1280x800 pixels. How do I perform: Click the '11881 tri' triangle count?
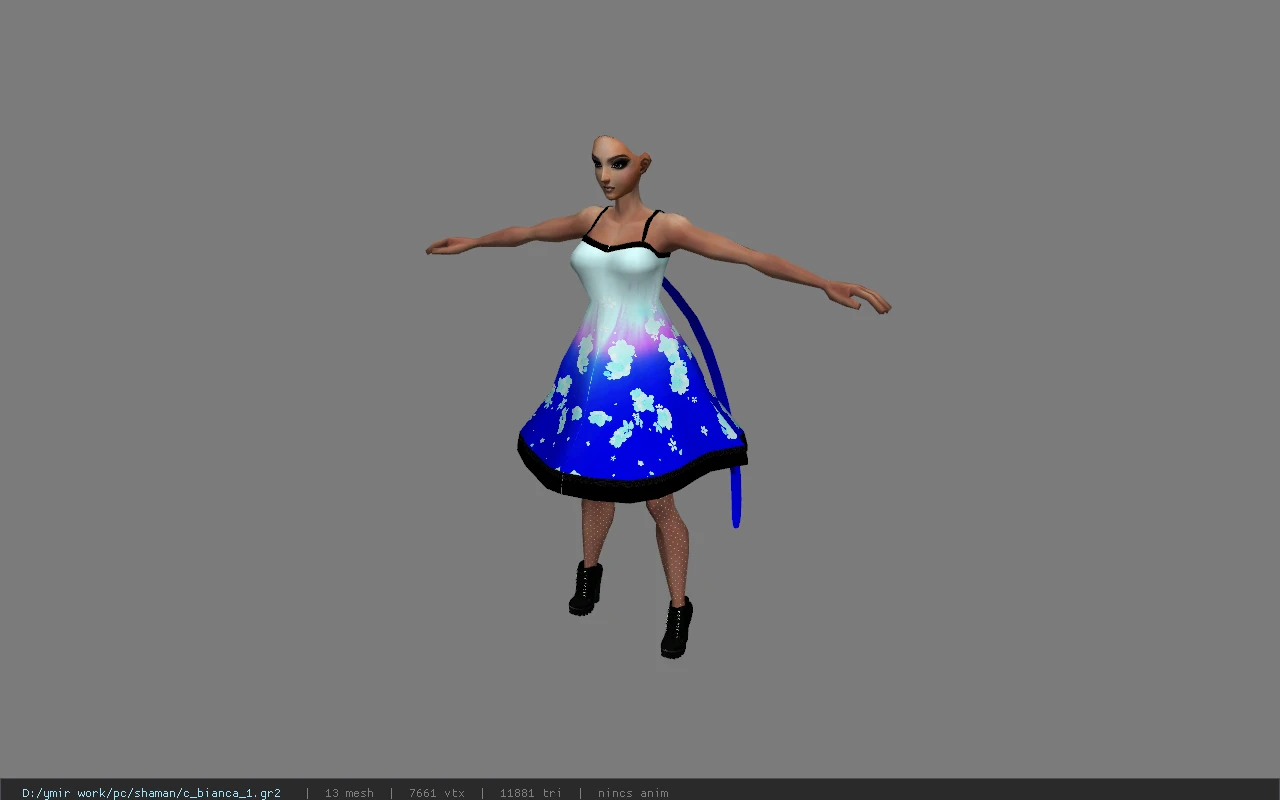(530, 793)
